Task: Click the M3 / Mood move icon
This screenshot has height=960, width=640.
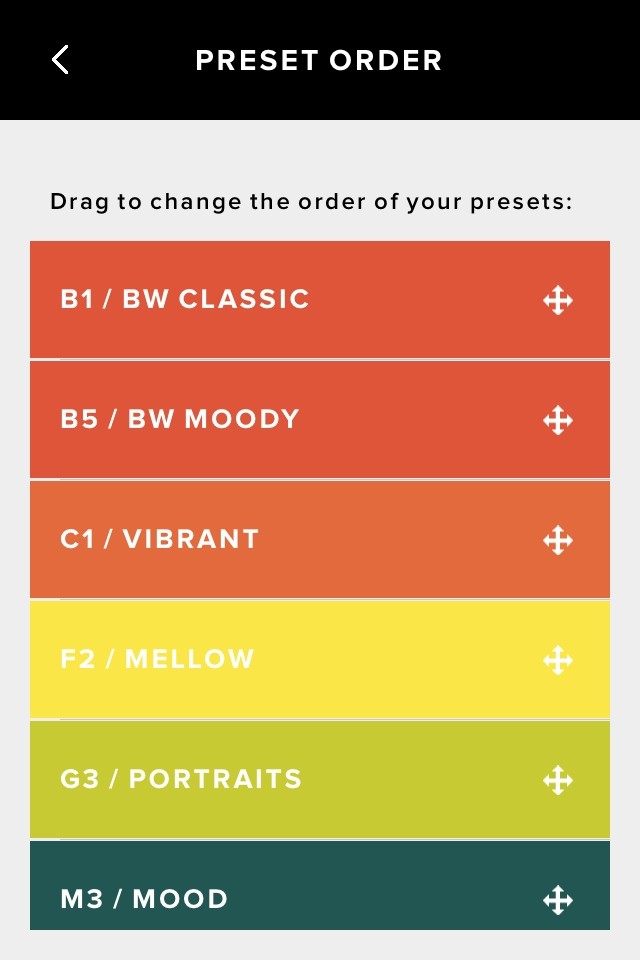Action: pos(558,900)
